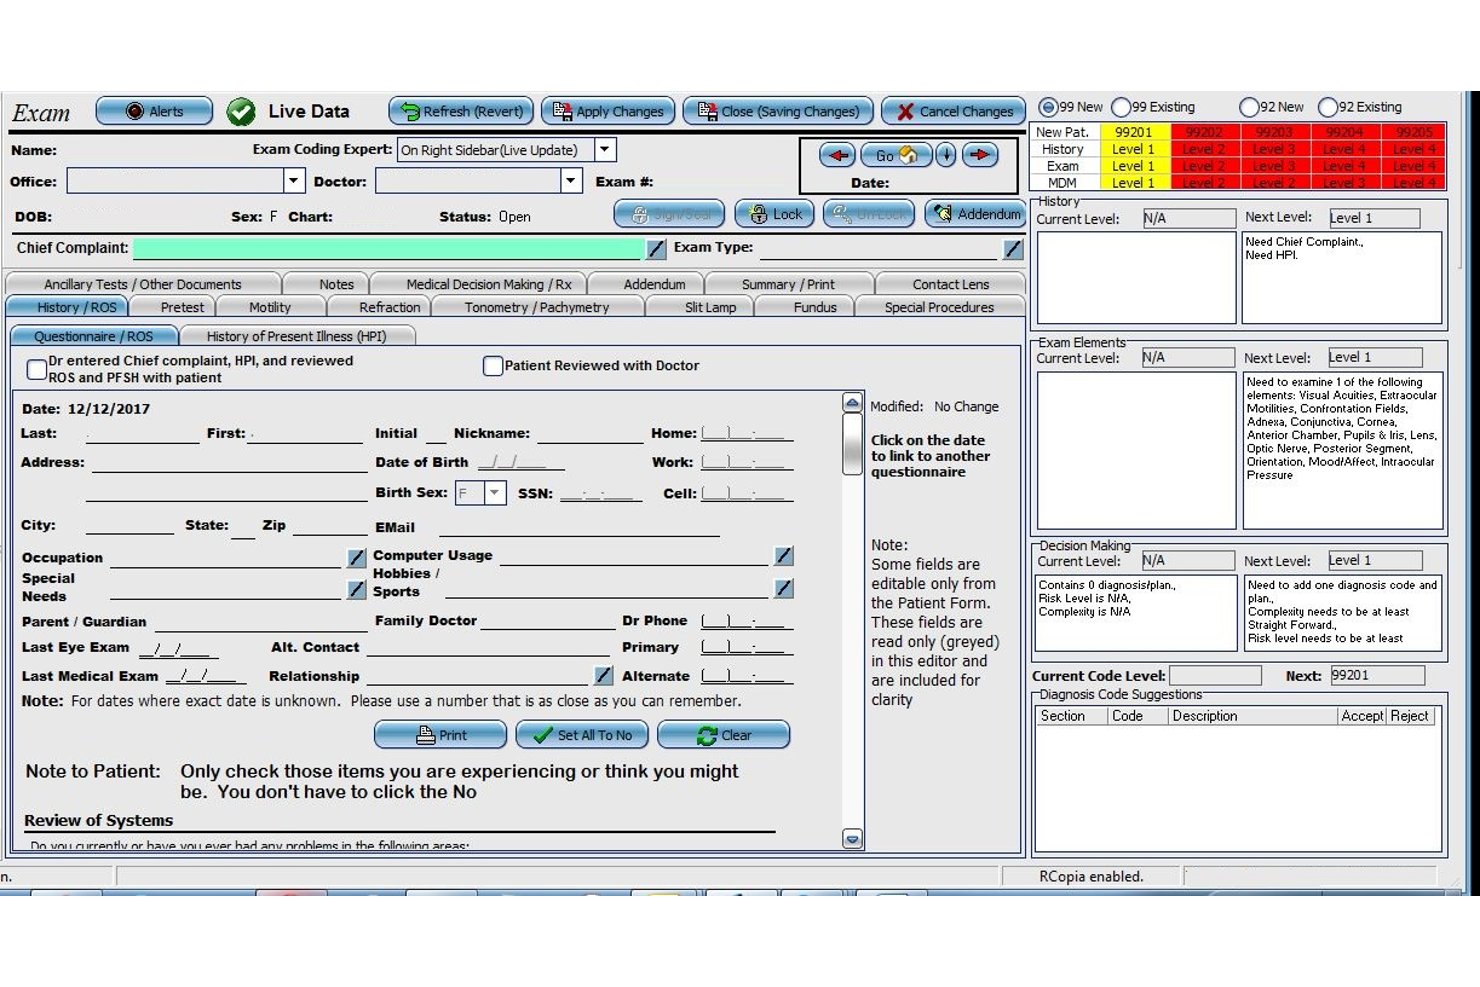Image resolution: width=1480 pixels, height=987 pixels.
Task: Open the Office dropdown
Action: tap(293, 181)
